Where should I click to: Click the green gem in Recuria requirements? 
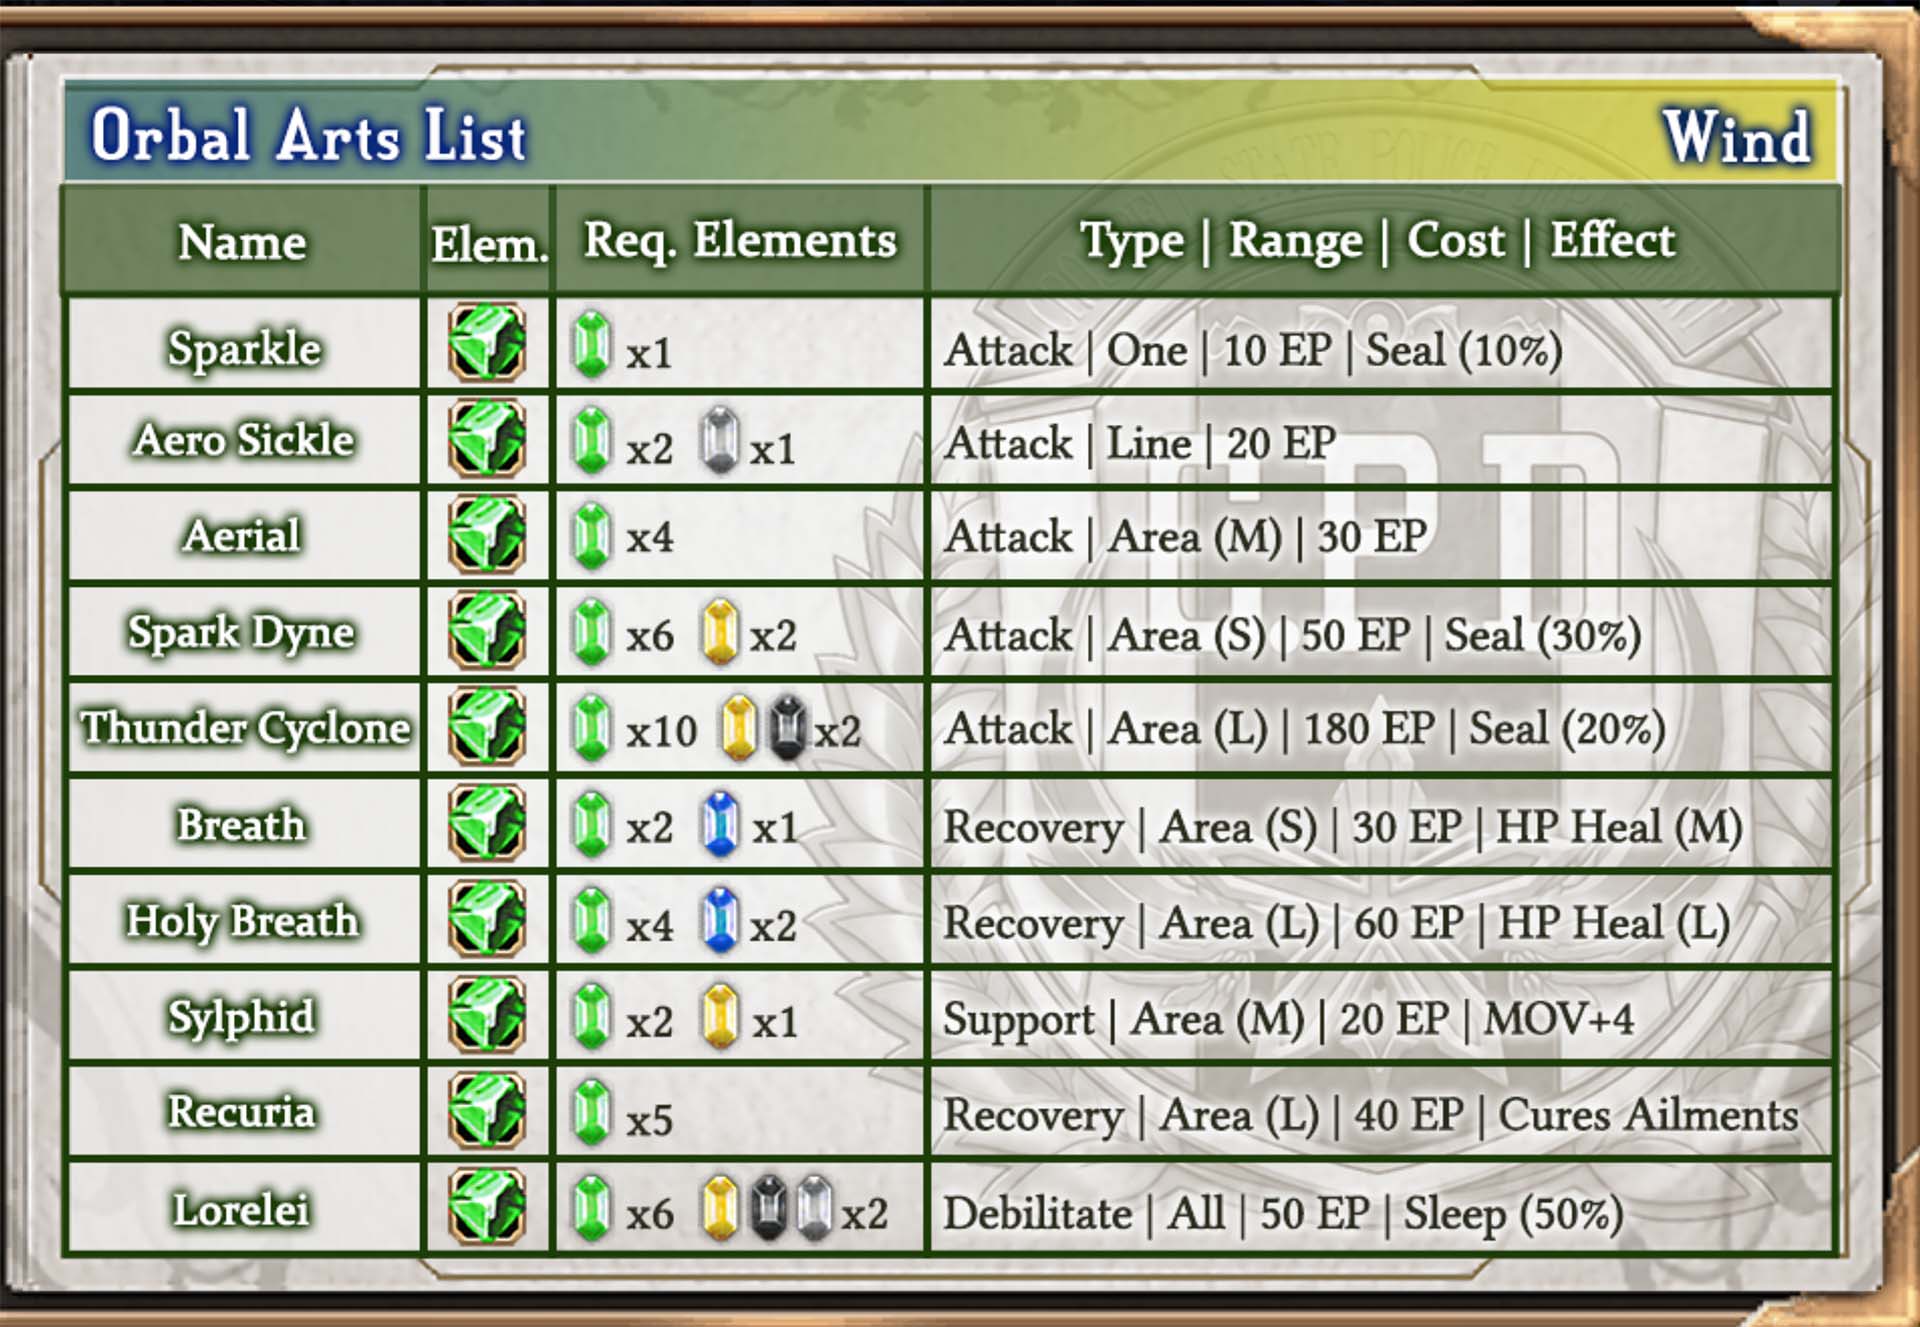[x=592, y=1112]
